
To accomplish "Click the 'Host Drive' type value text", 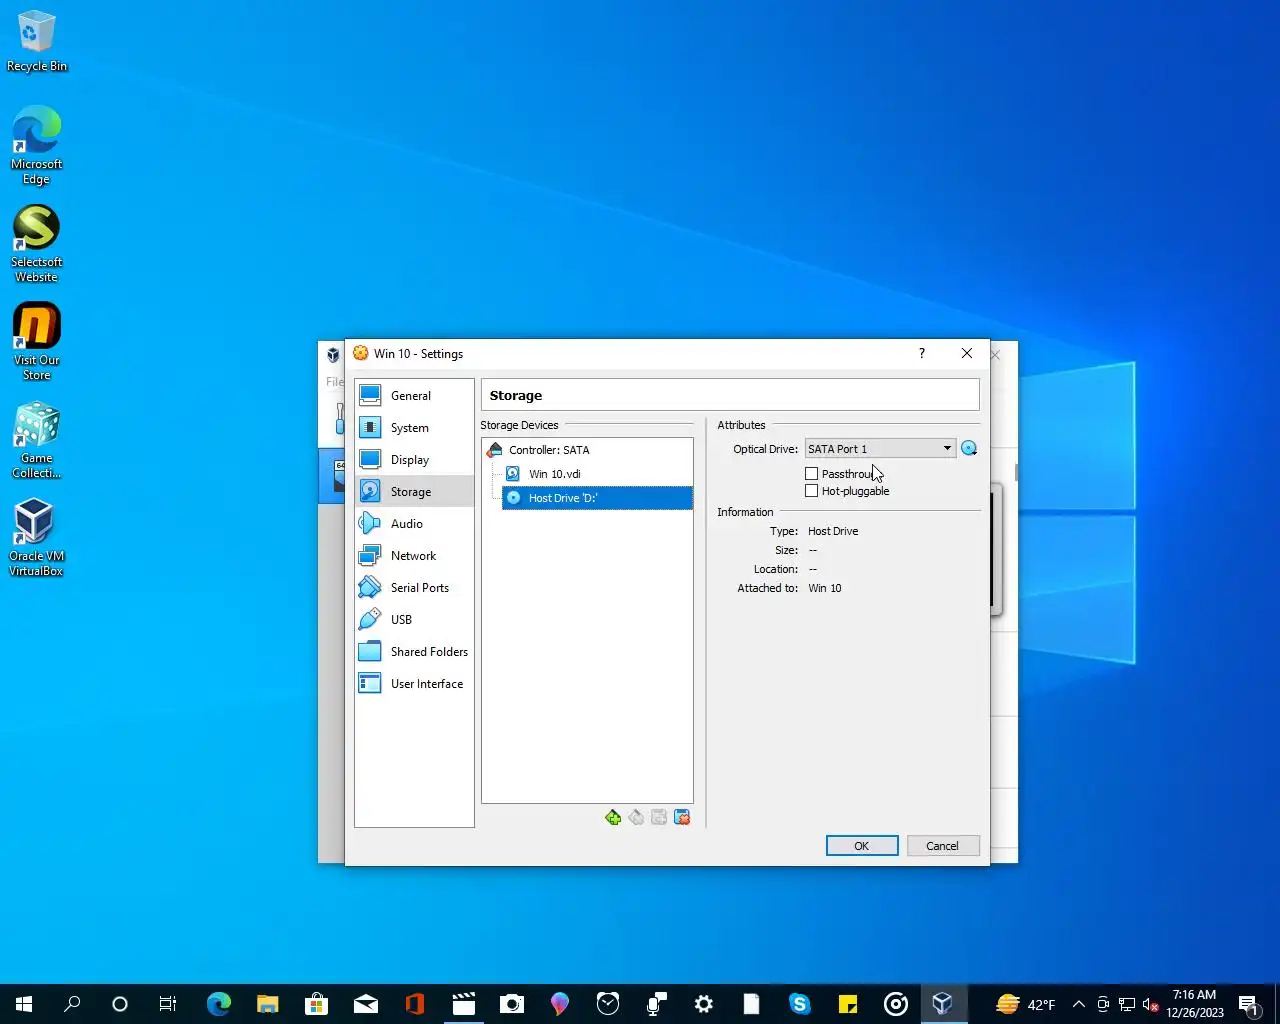I will (833, 531).
